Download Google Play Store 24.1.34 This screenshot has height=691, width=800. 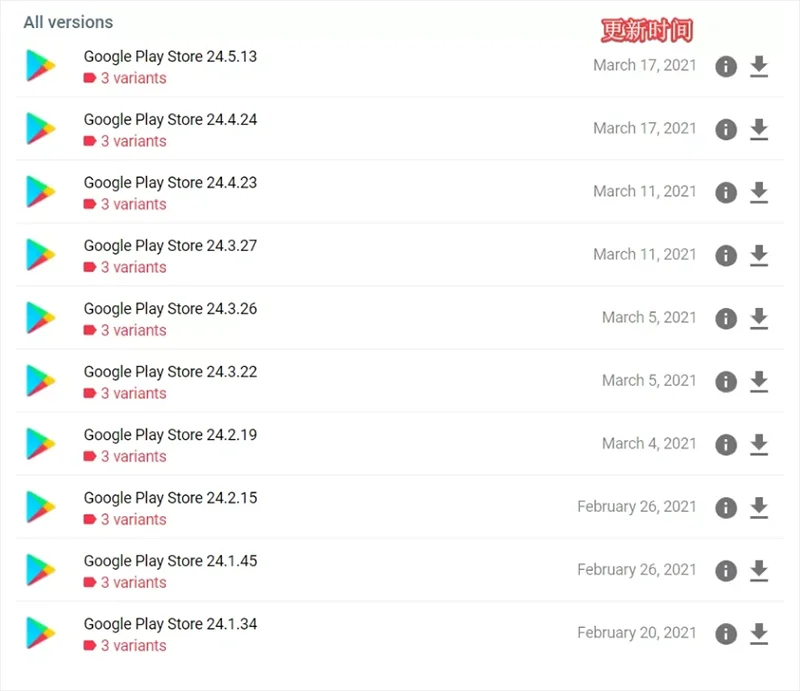tap(759, 634)
